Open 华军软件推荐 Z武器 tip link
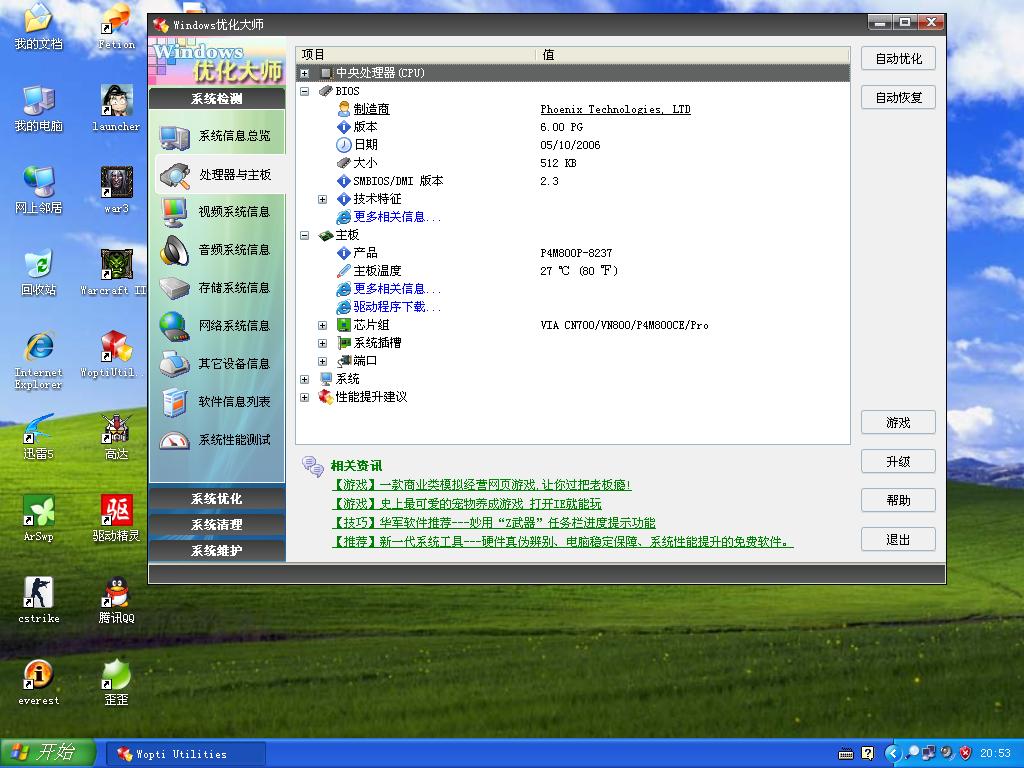Viewport: 1024px width, 768px height. pyautogui.click(x=493, y=522)
